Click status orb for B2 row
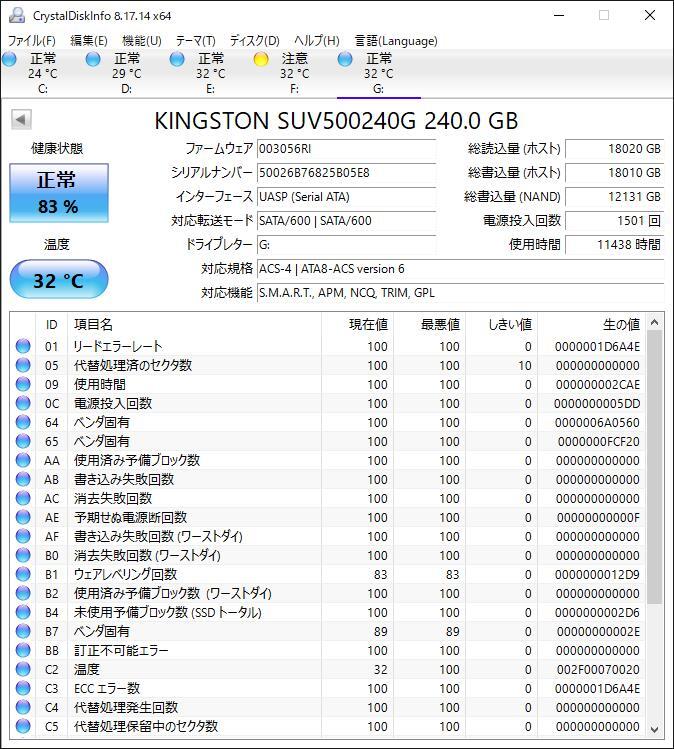Image resolution: width=674 pixels, height=749 pixels. (23, 593)
